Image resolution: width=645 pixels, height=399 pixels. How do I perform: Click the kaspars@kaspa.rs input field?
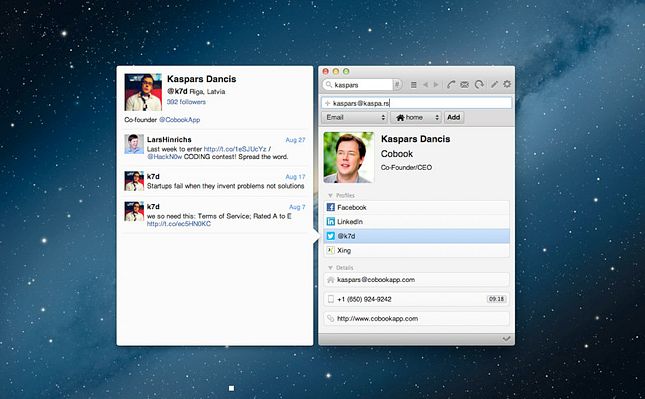tap(416, 103)
